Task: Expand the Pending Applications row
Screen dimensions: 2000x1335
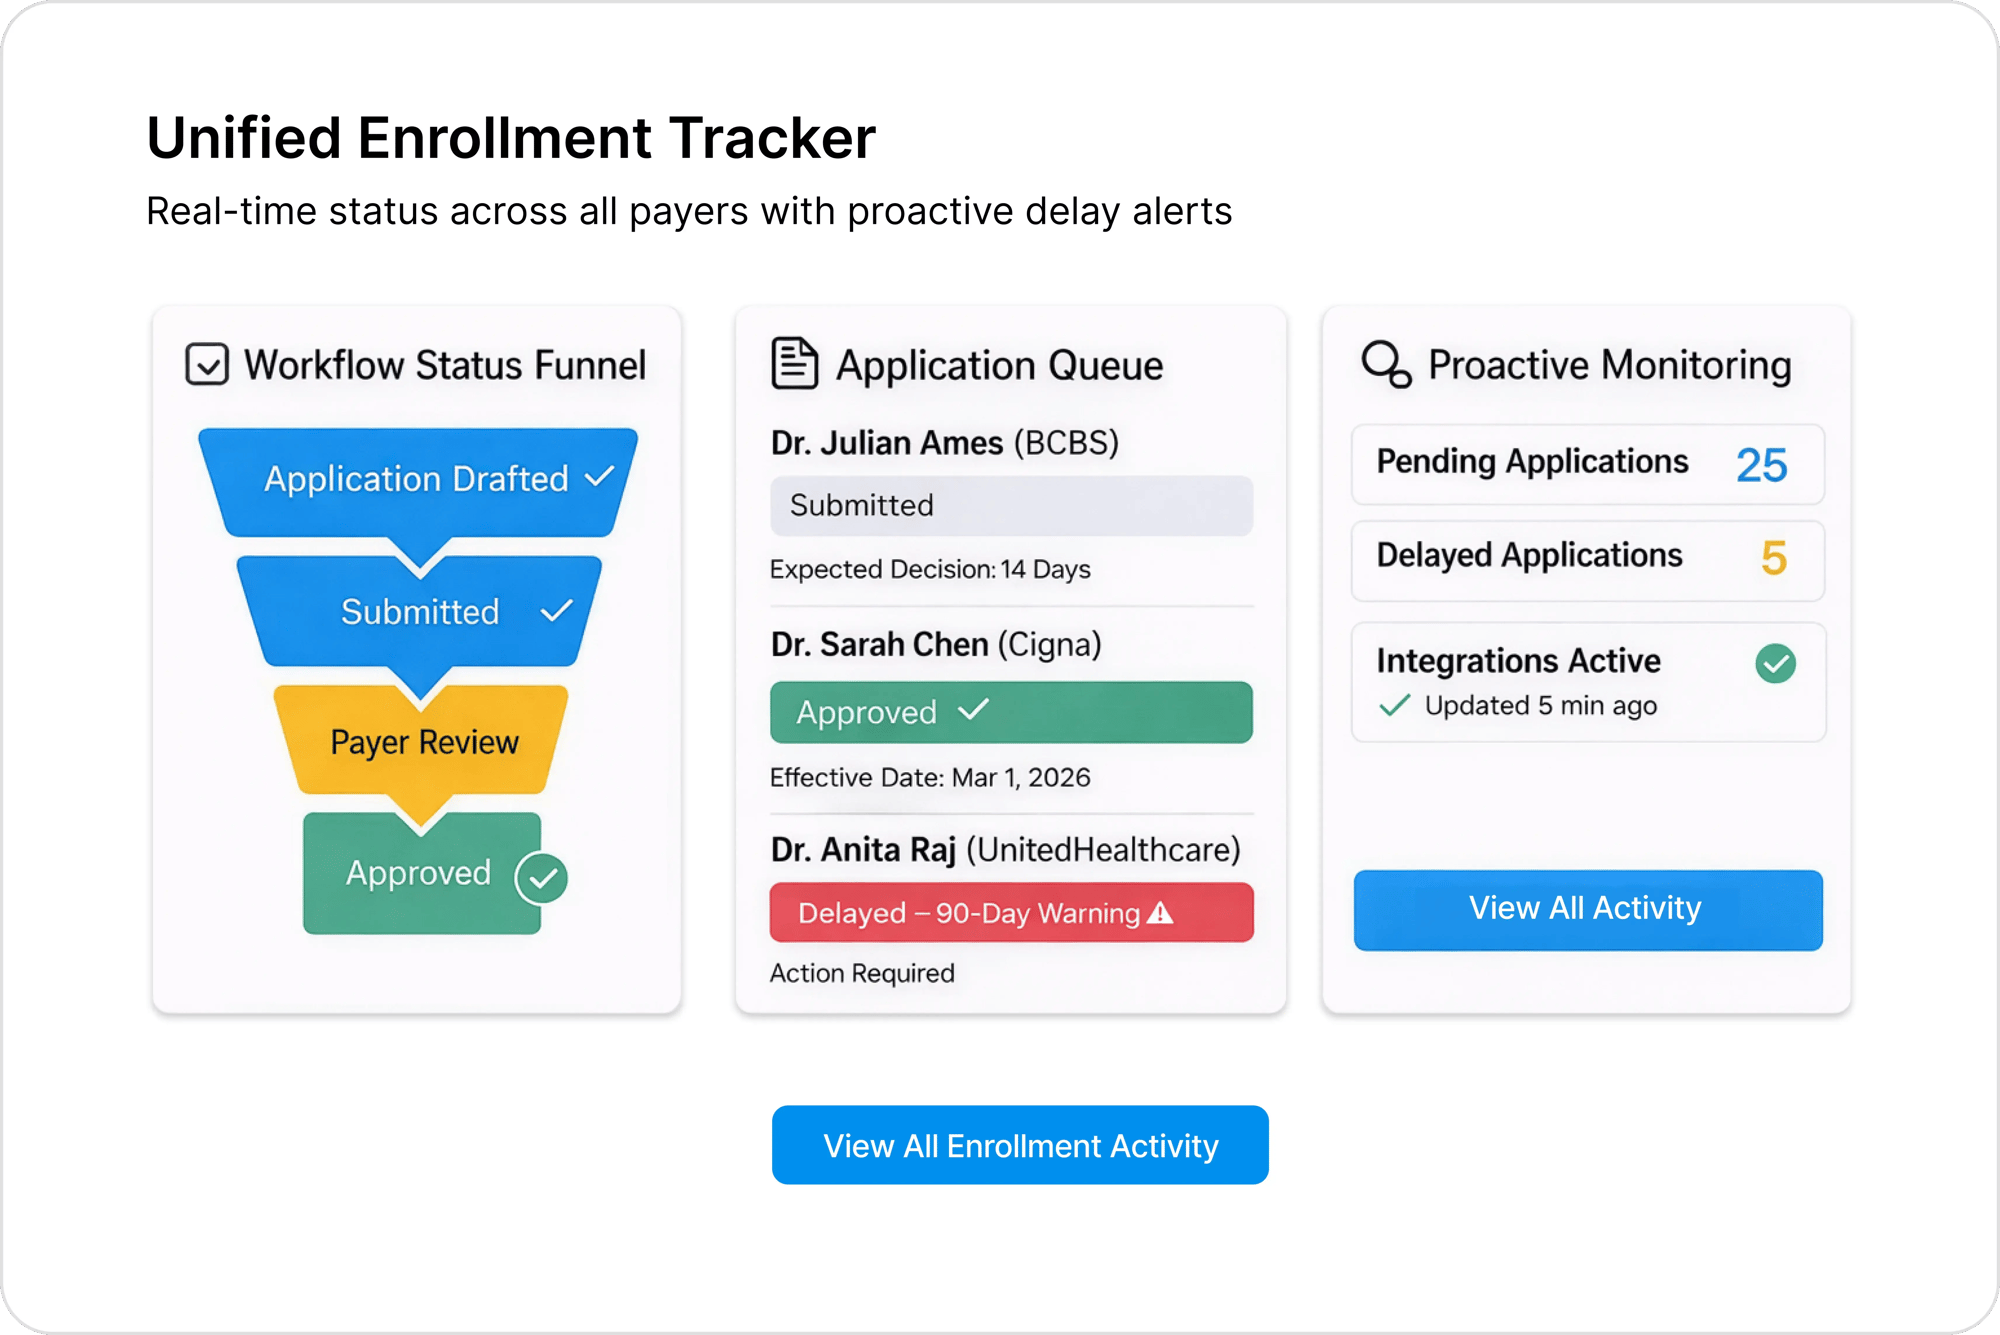Action: [x=1586, y=463]
